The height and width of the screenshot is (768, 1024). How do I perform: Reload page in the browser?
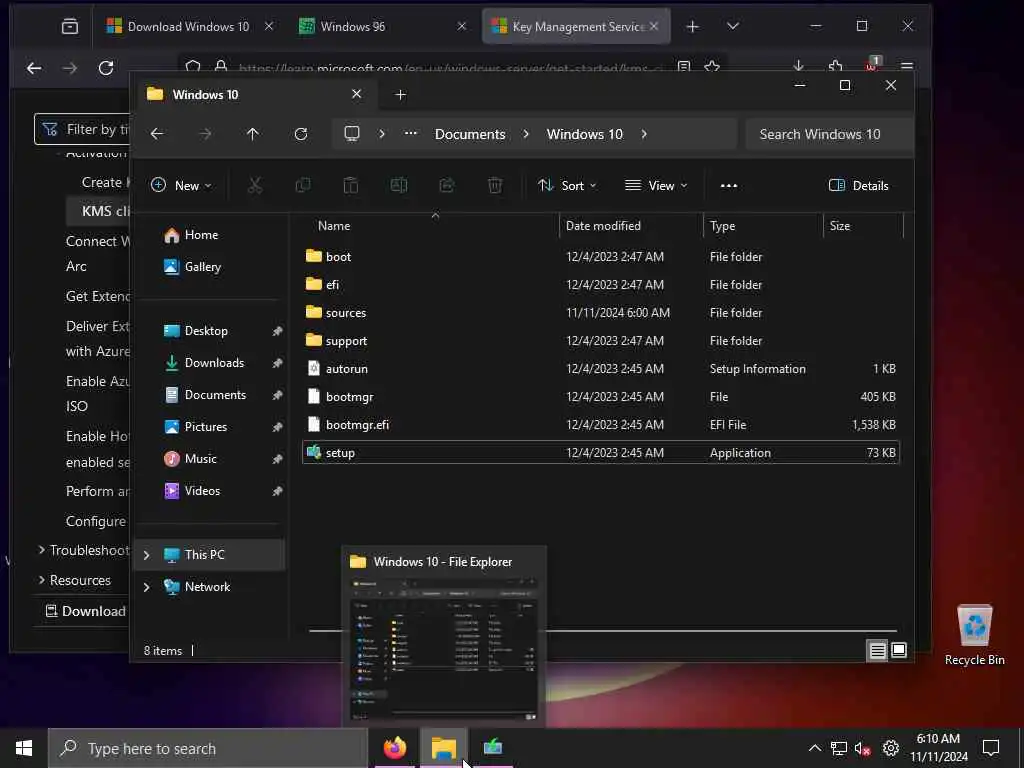(x=106, y=67)
